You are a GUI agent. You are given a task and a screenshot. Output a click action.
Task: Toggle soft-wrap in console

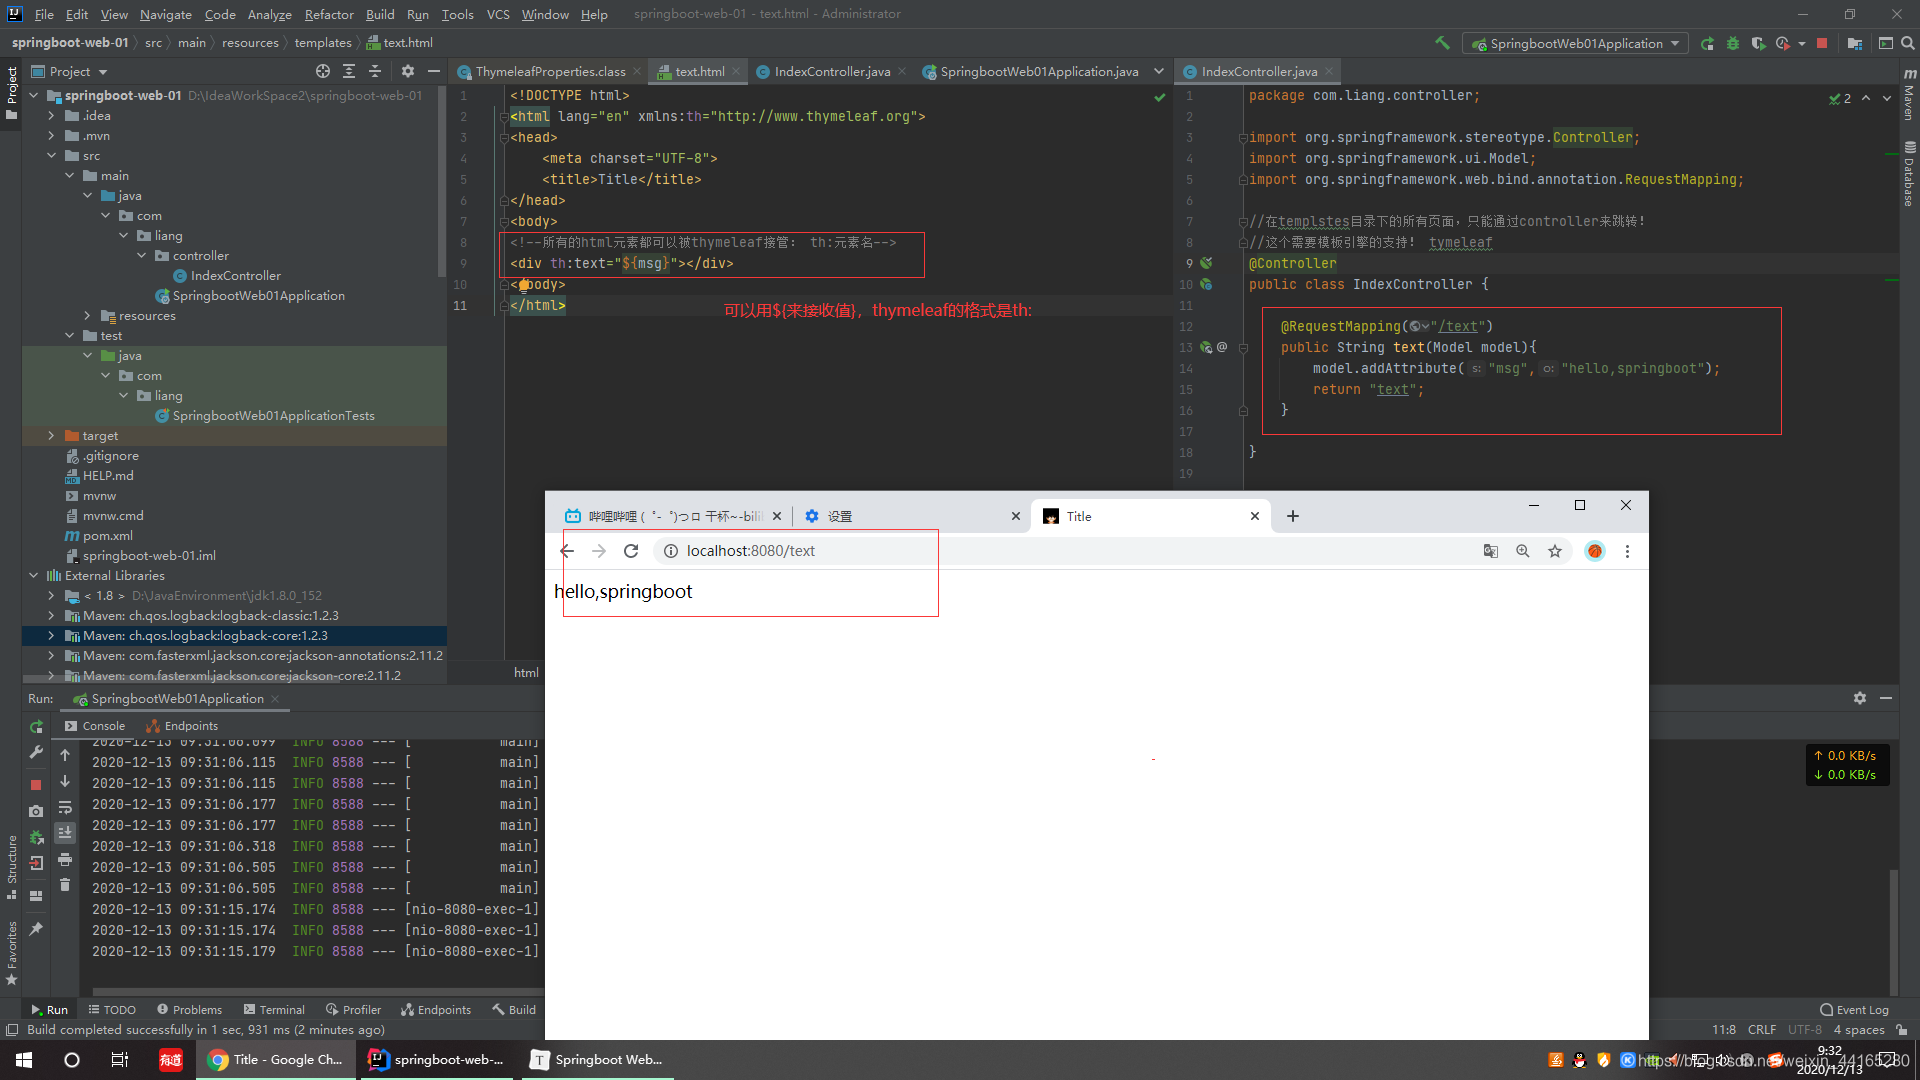65,807
